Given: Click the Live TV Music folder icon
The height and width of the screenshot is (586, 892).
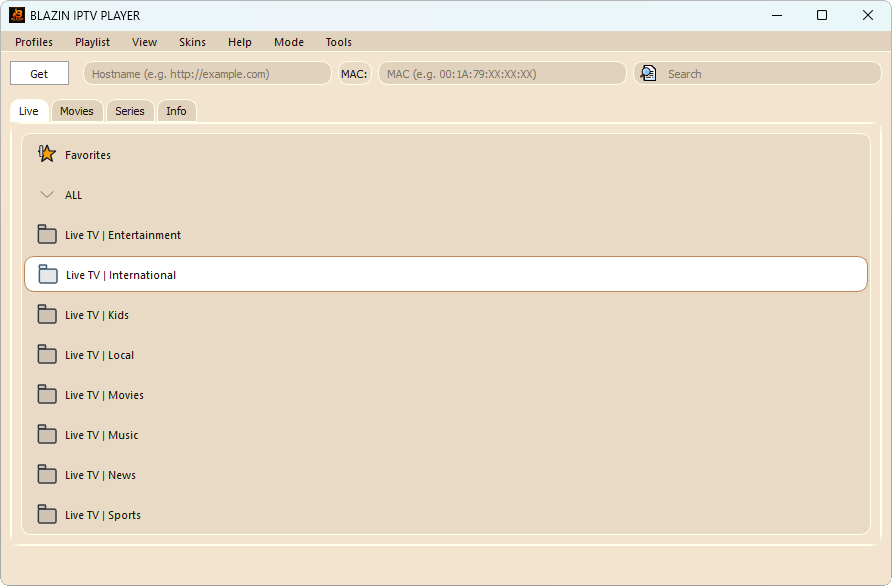Looking at the screenshot, I should pyautogui.click(x=47, y=434).
